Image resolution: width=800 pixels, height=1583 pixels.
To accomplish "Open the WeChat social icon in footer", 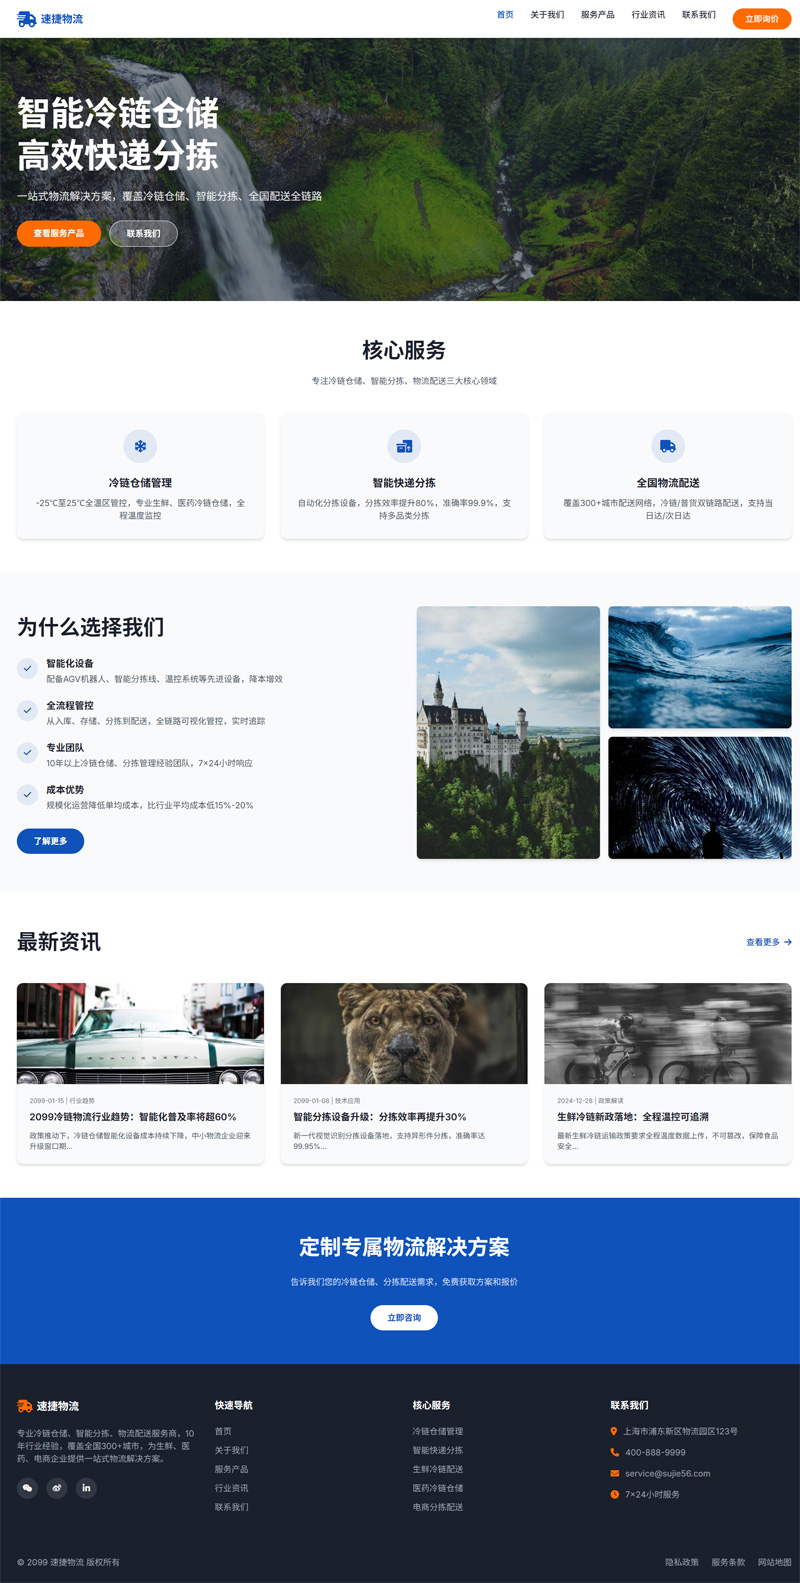I will [x=27, y=1488].
